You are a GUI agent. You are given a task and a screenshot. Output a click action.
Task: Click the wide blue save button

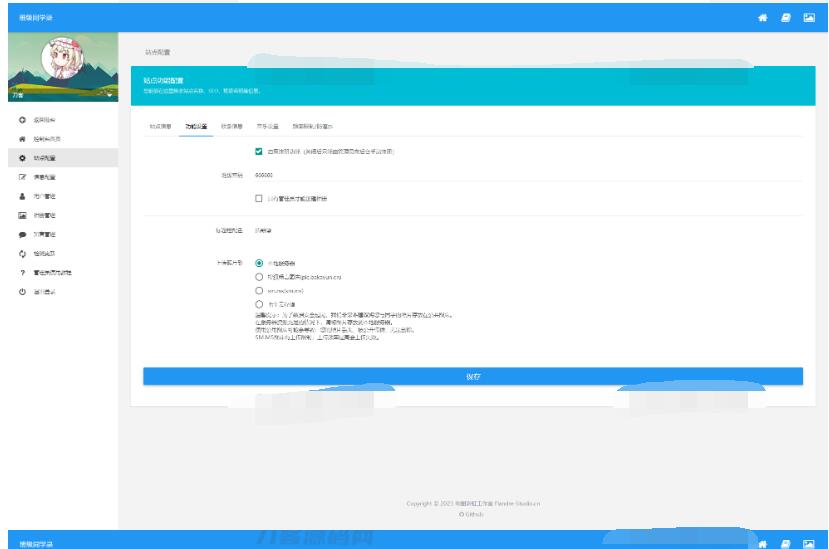click(472, 376)
